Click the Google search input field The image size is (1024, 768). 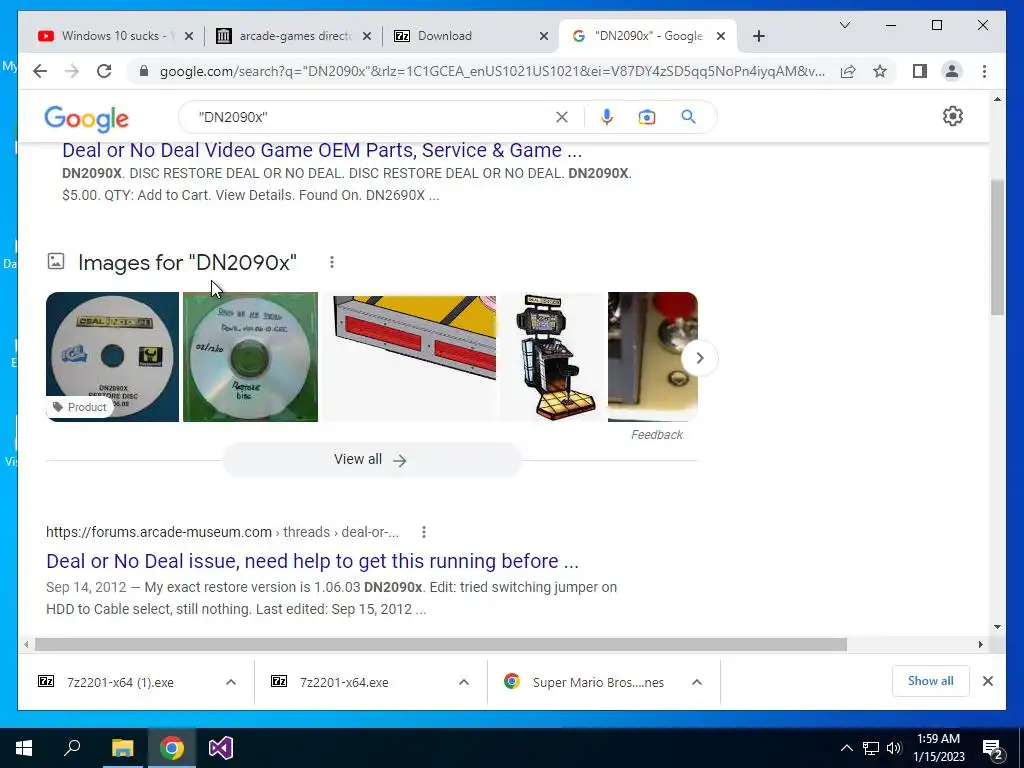point(372,117)
